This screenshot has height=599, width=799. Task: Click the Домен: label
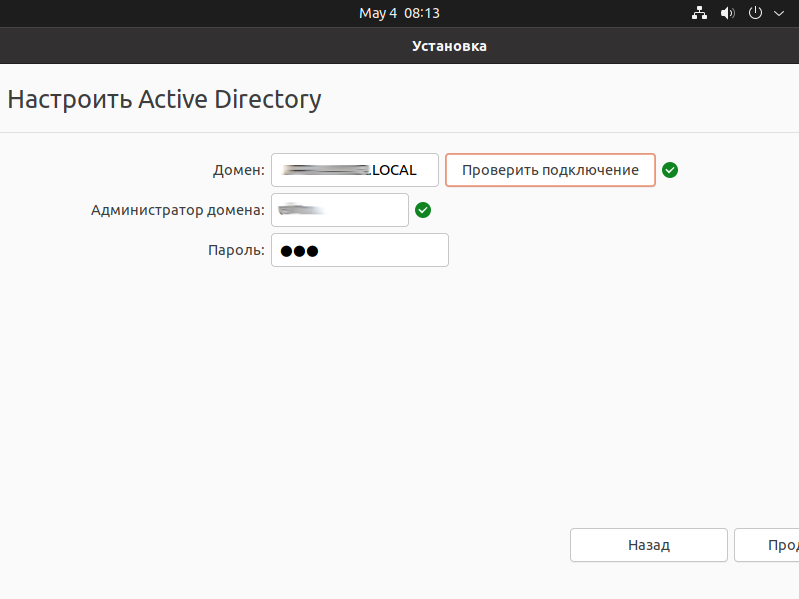click(x=238, y=170)
